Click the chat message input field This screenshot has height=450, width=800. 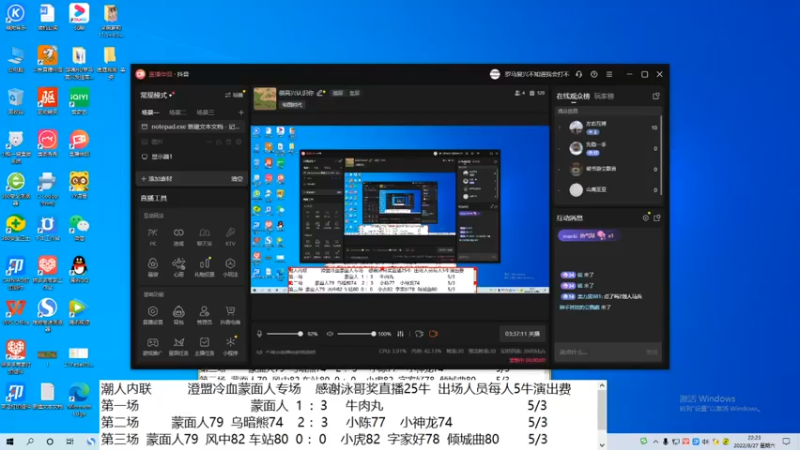(x=600, y=352)
